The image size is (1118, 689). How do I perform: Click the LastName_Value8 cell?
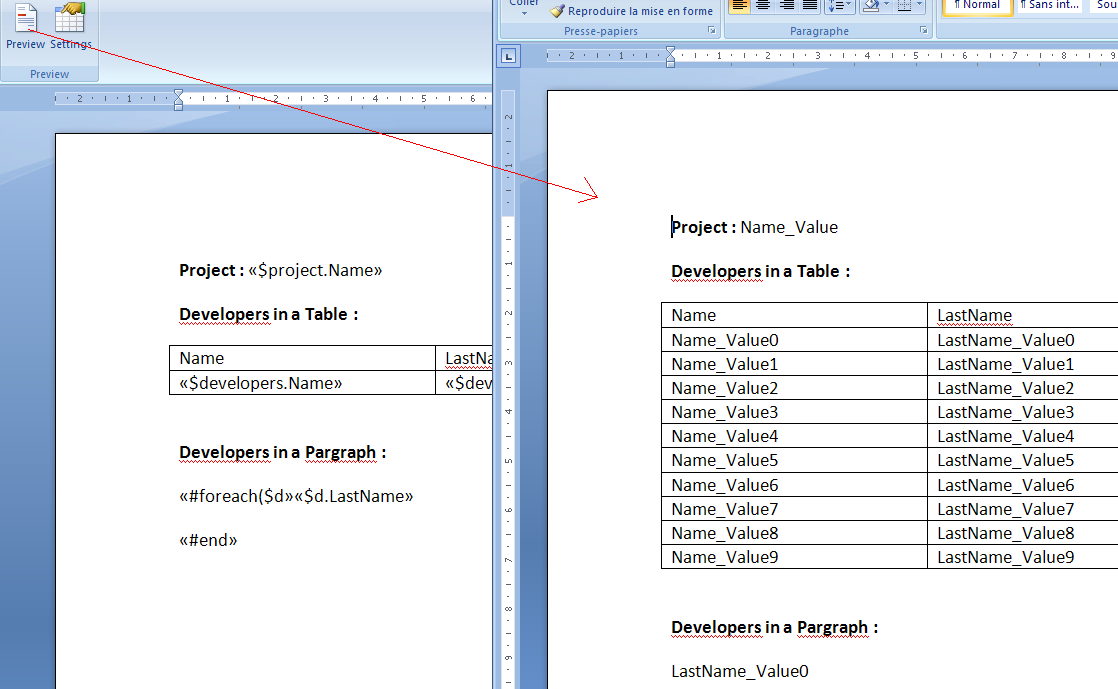pyautogui.click(x=1022, y=534)
